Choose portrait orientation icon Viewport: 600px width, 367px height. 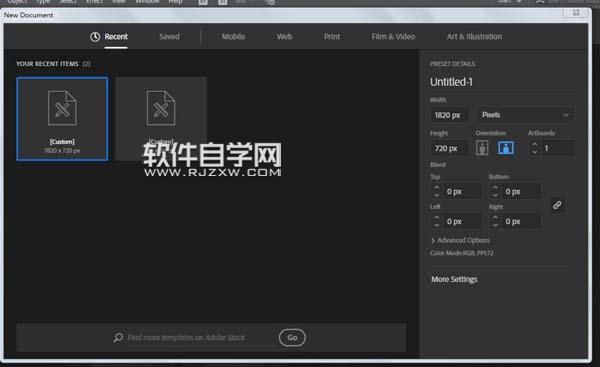(x=482, y=148)
